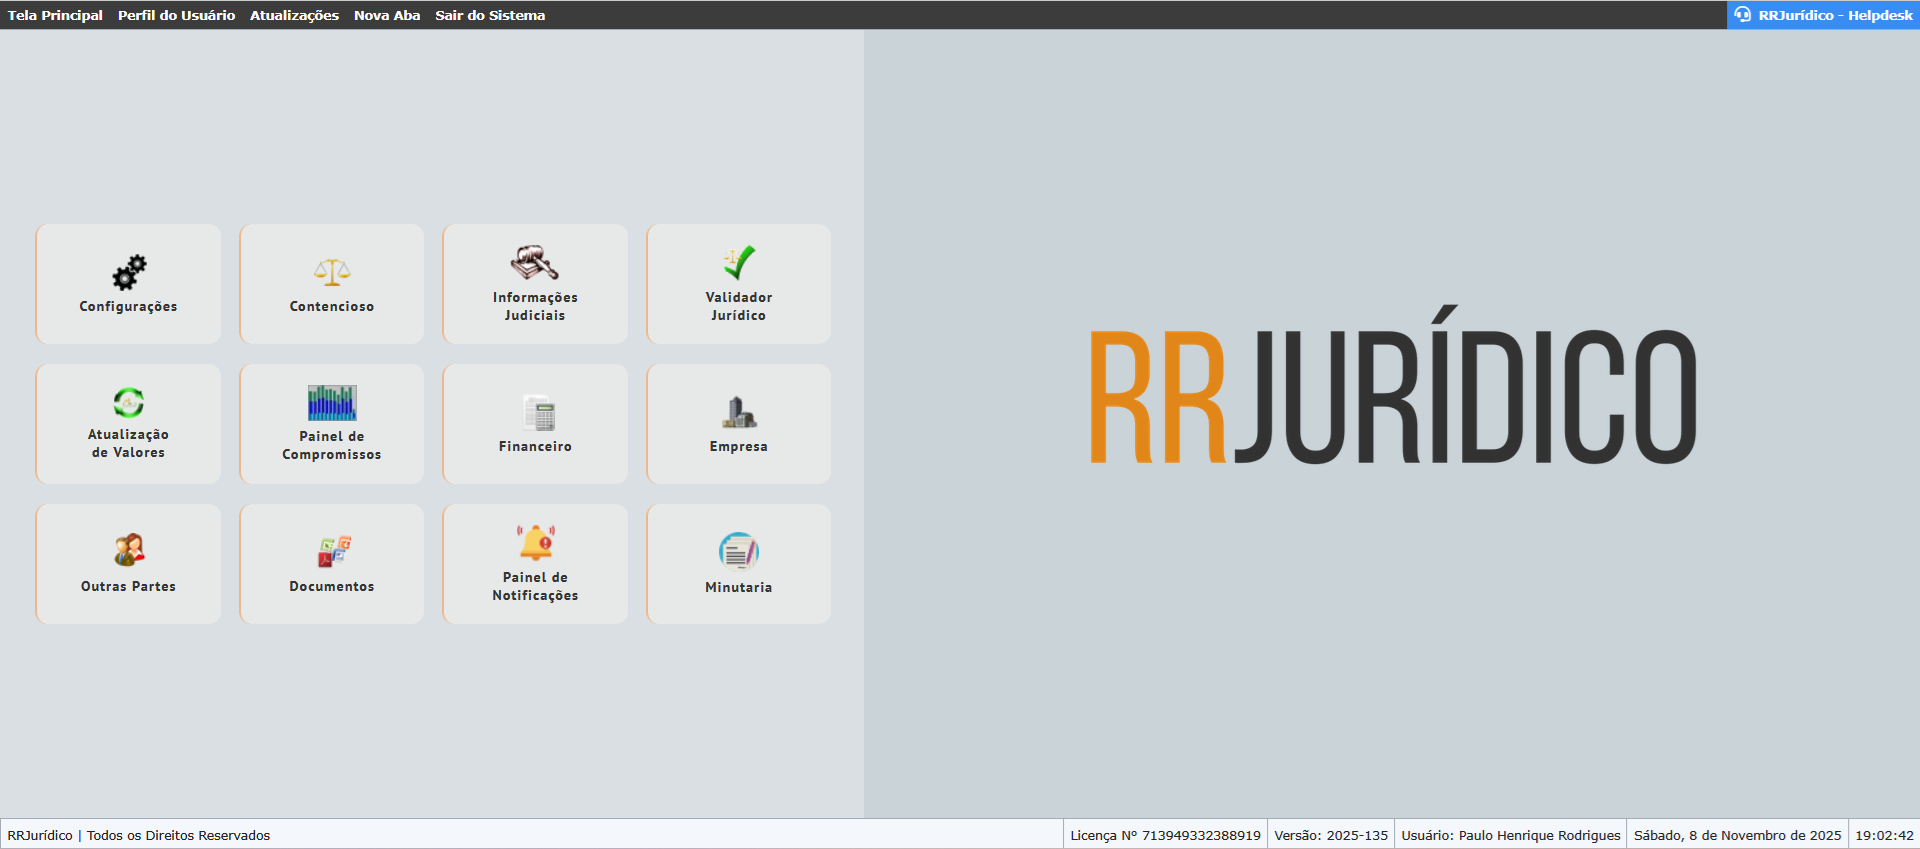Click Sair do Sistema to log out

[490, 15]
